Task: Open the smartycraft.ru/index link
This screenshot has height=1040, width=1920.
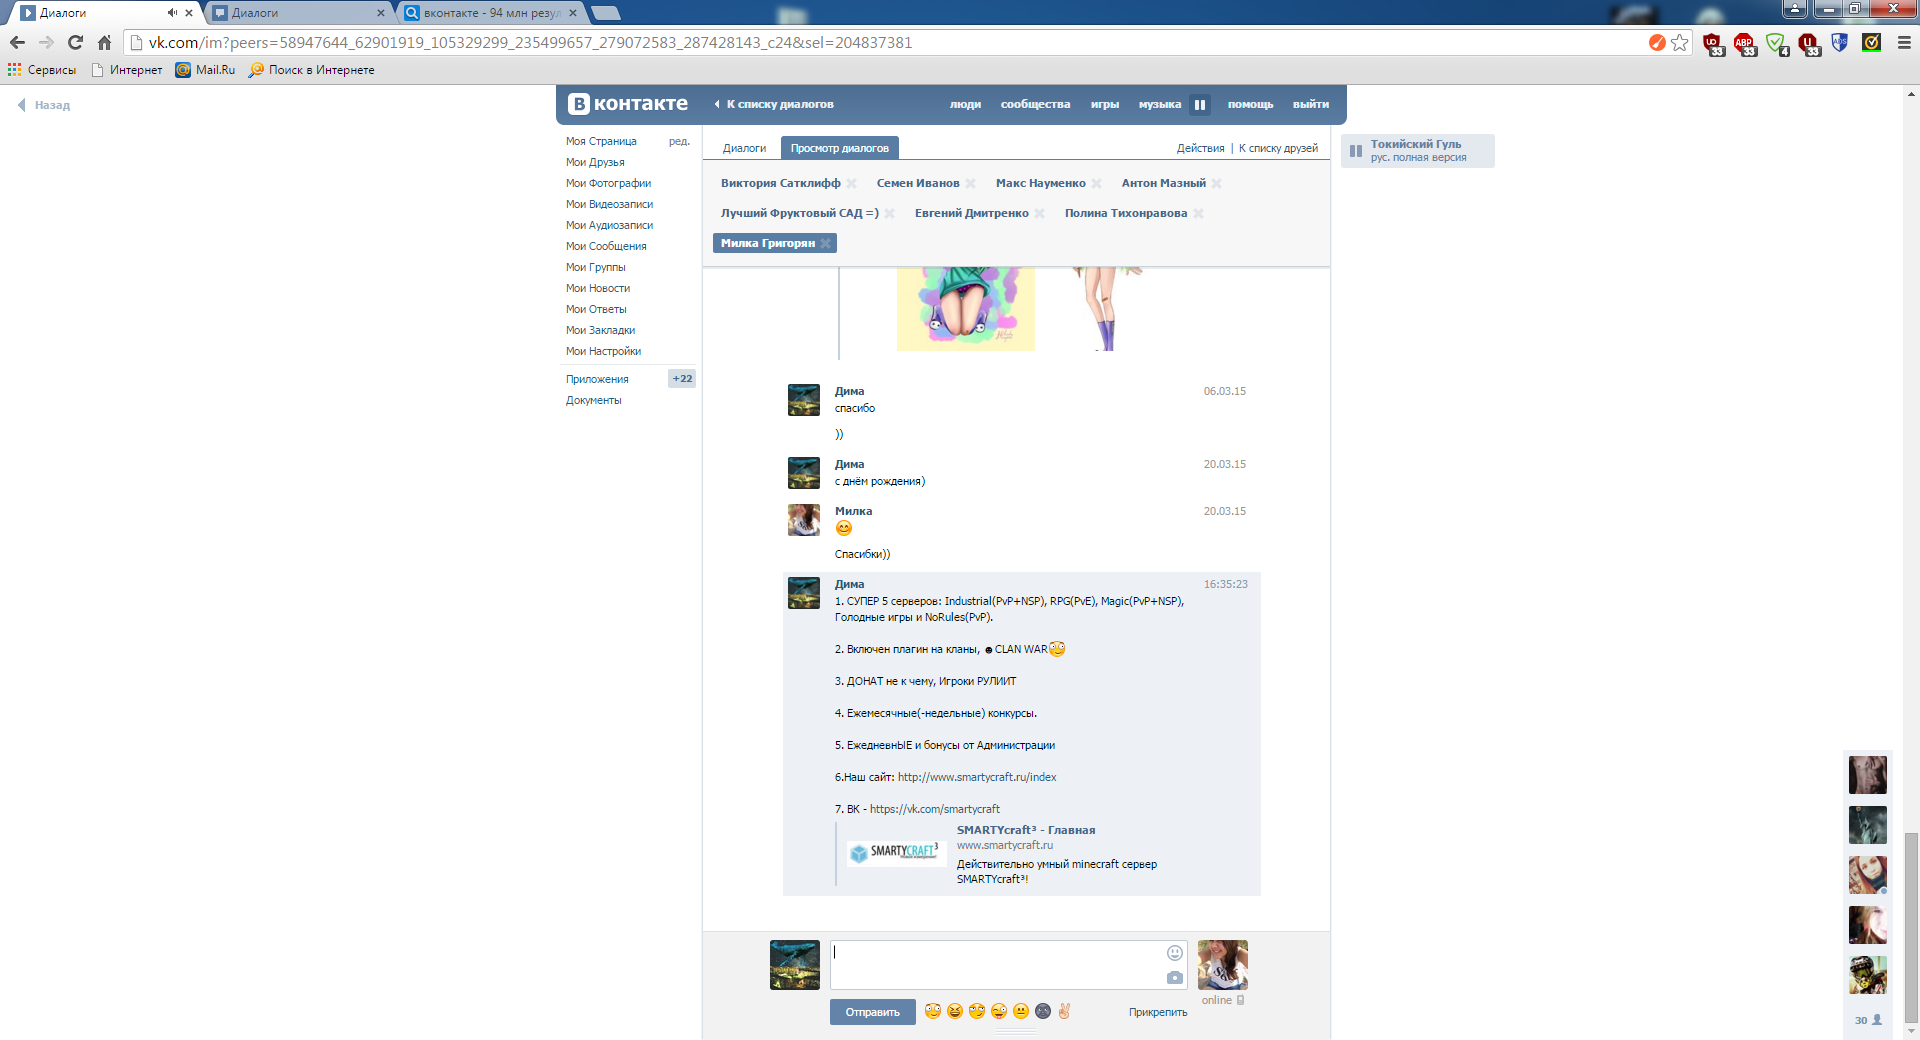Action: point(977,777)
